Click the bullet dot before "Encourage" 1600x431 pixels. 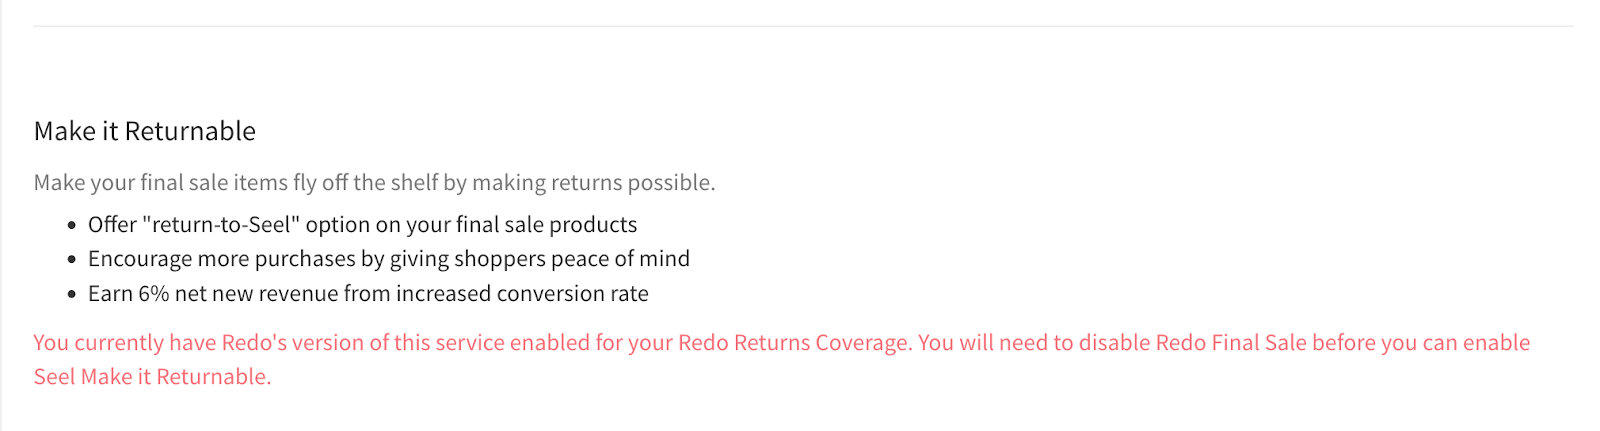[x=72, y=260]
